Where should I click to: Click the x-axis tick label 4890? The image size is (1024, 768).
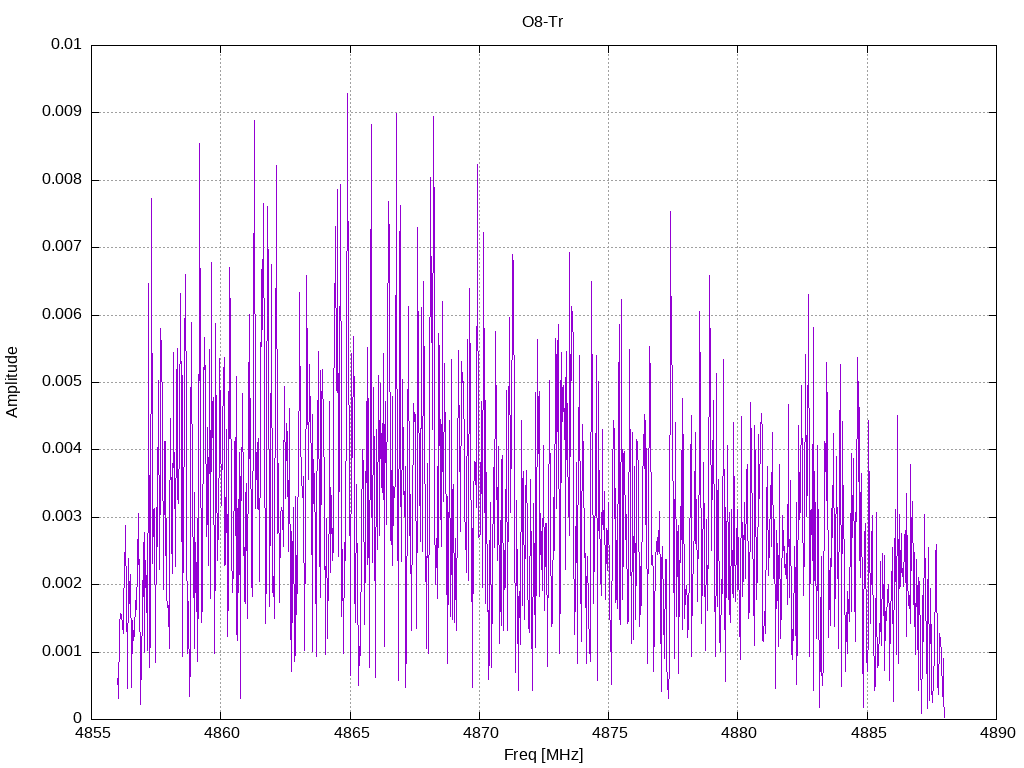pos(997,733)
